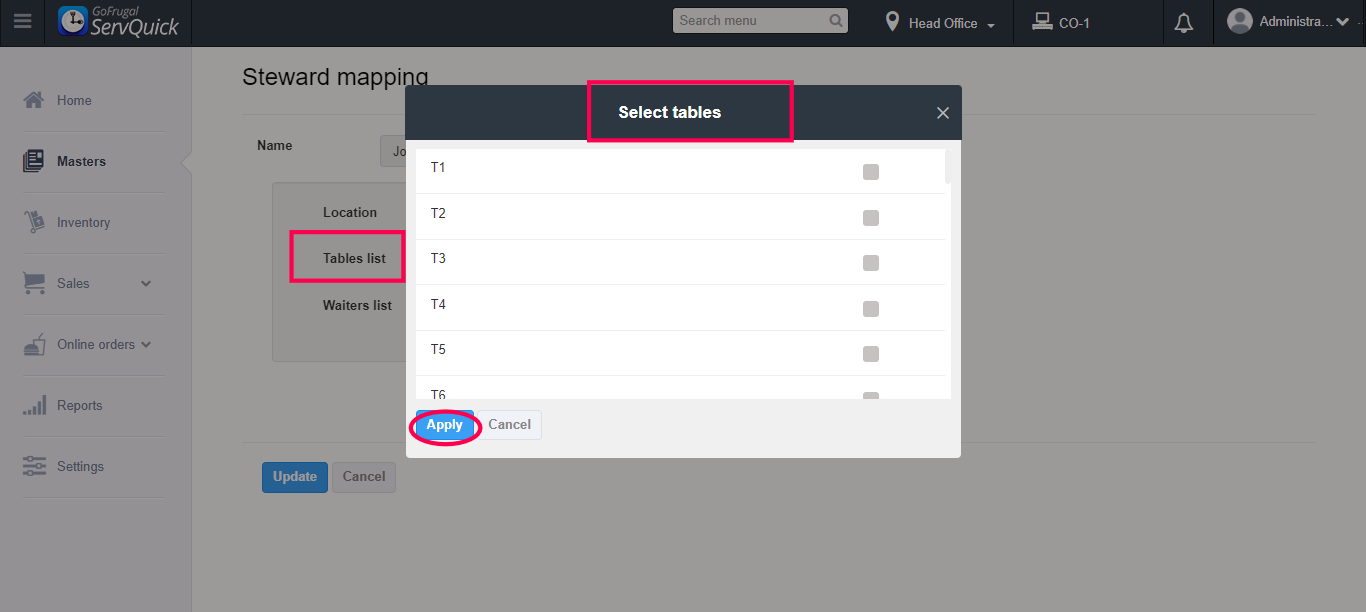This screenshot has height=612, width=1366.
Task: Check the T1 table checkbox
Action: pos(870,172)
